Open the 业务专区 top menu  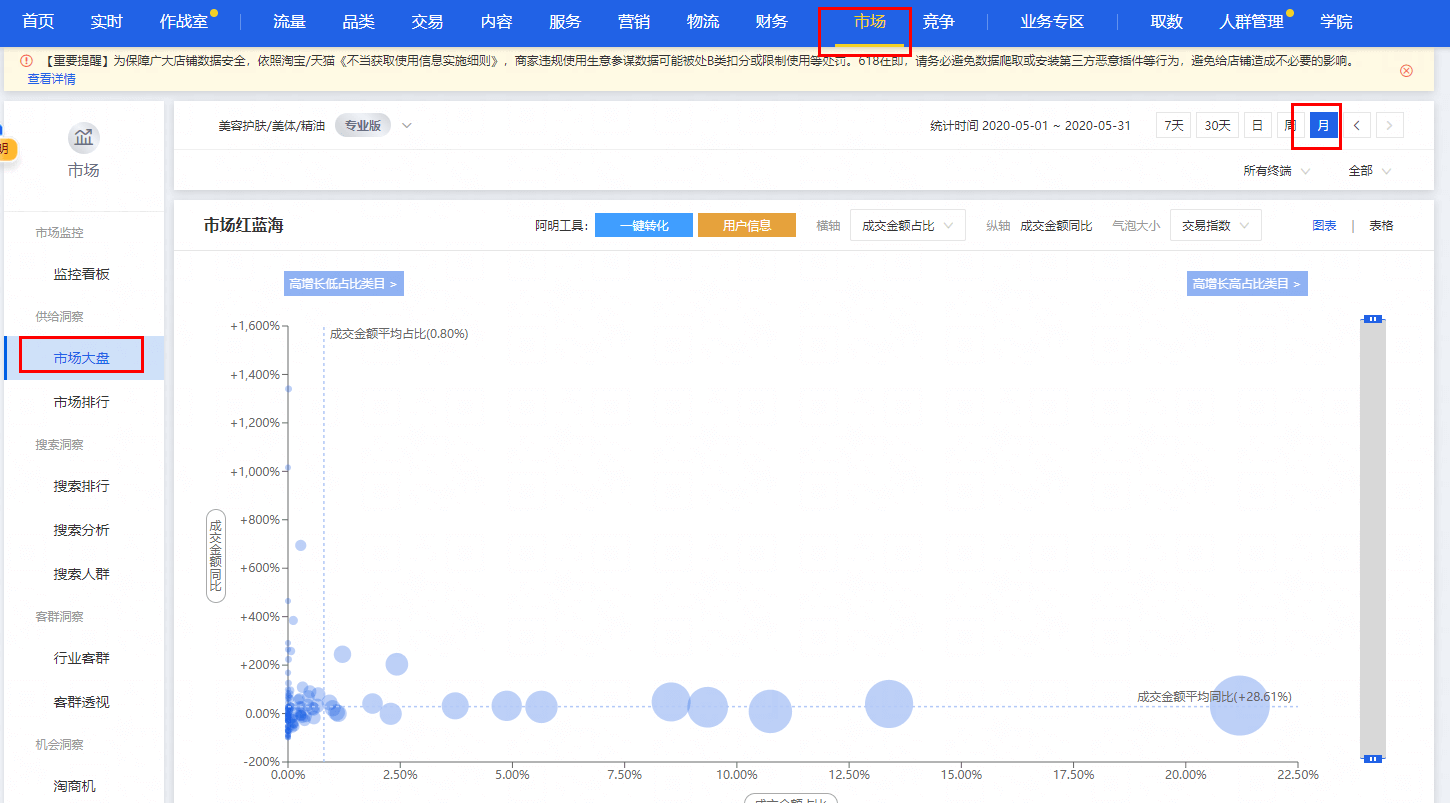[x=1052, y=22]
